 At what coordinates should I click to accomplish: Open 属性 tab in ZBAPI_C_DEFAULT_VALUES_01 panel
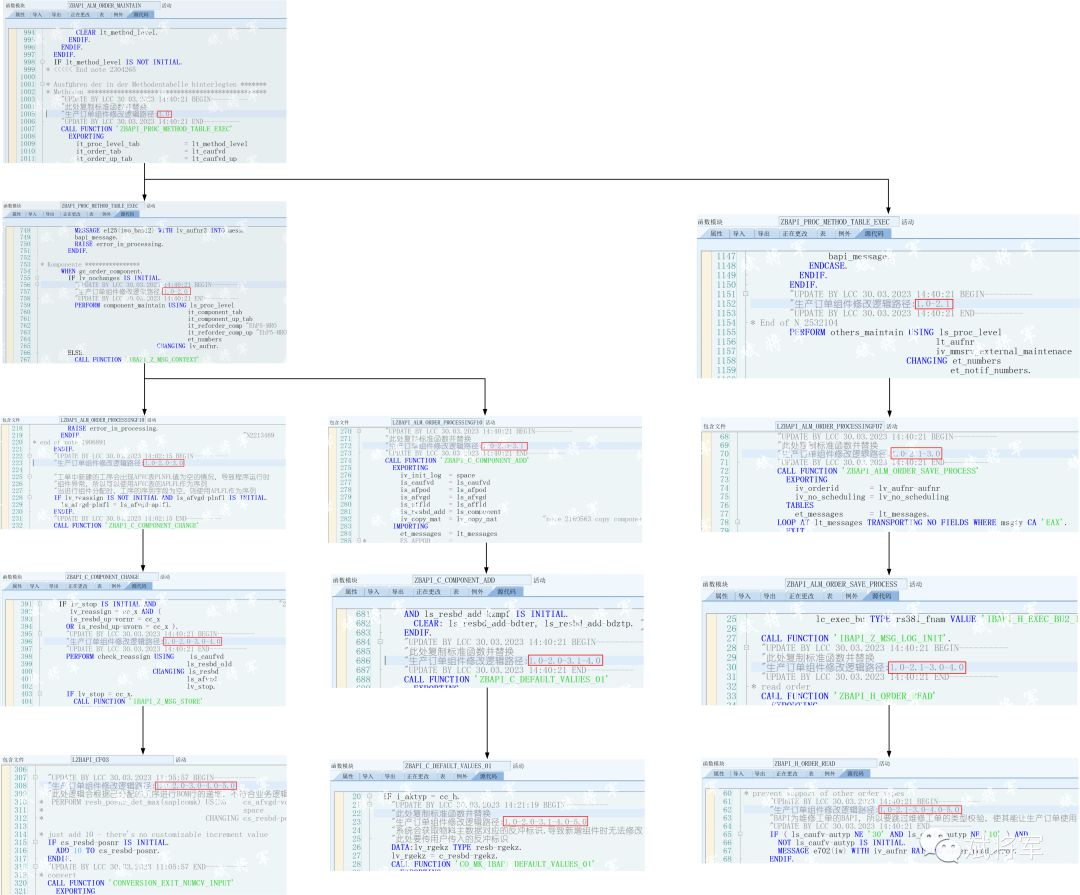coord(348,776)
